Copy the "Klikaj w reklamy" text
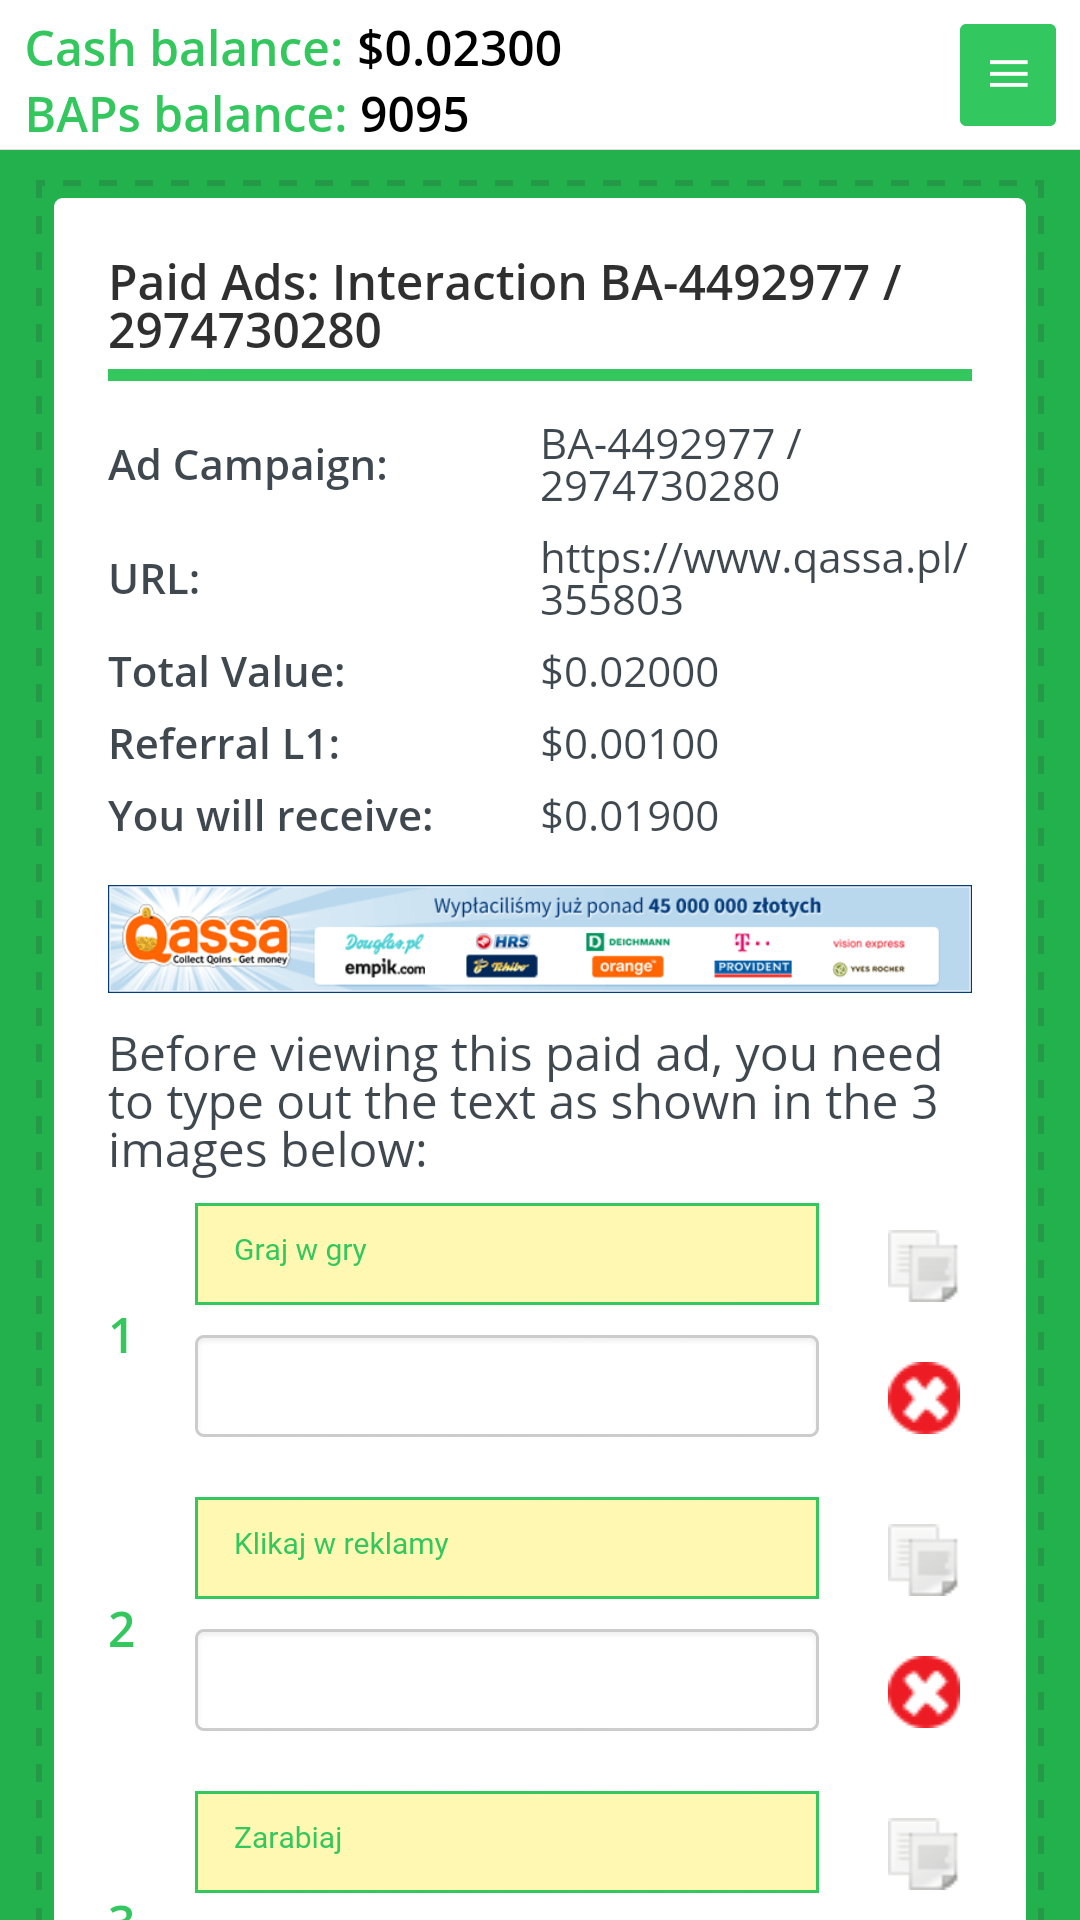The height and width of the screenshot is (1920, 1080). click(x=923, y=1559)
